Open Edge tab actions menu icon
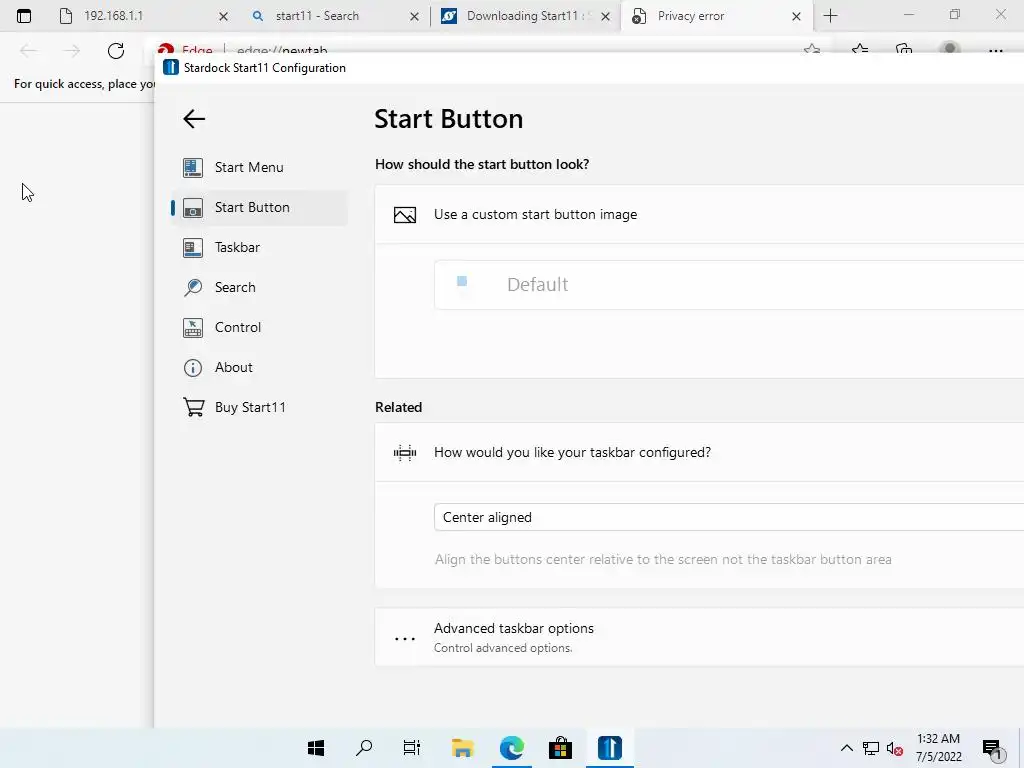This screenshot has width=1024, height=768. (24, 16)
